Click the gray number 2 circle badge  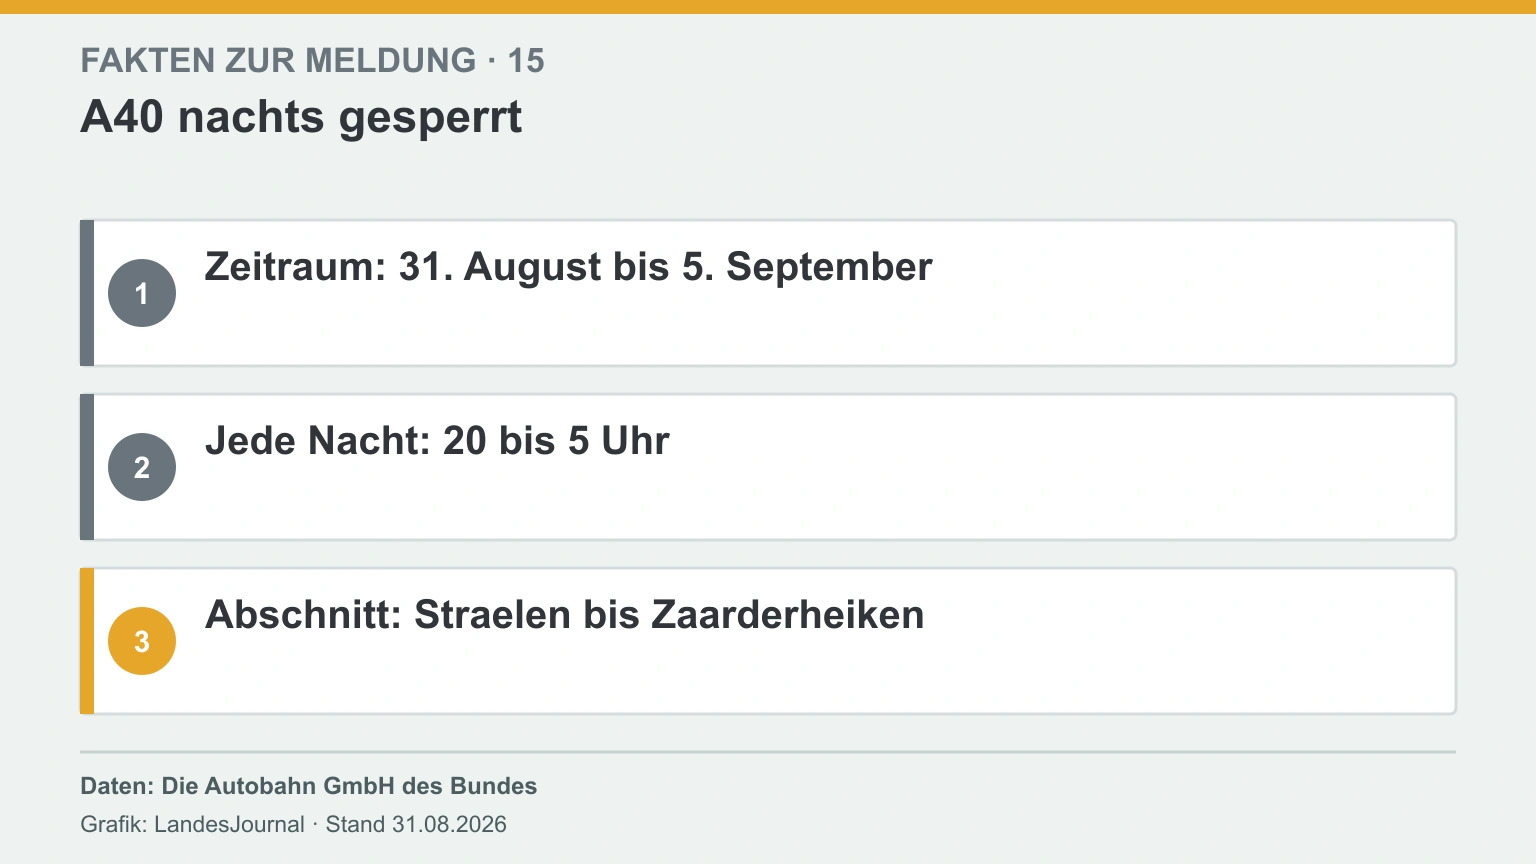(142, 467)
